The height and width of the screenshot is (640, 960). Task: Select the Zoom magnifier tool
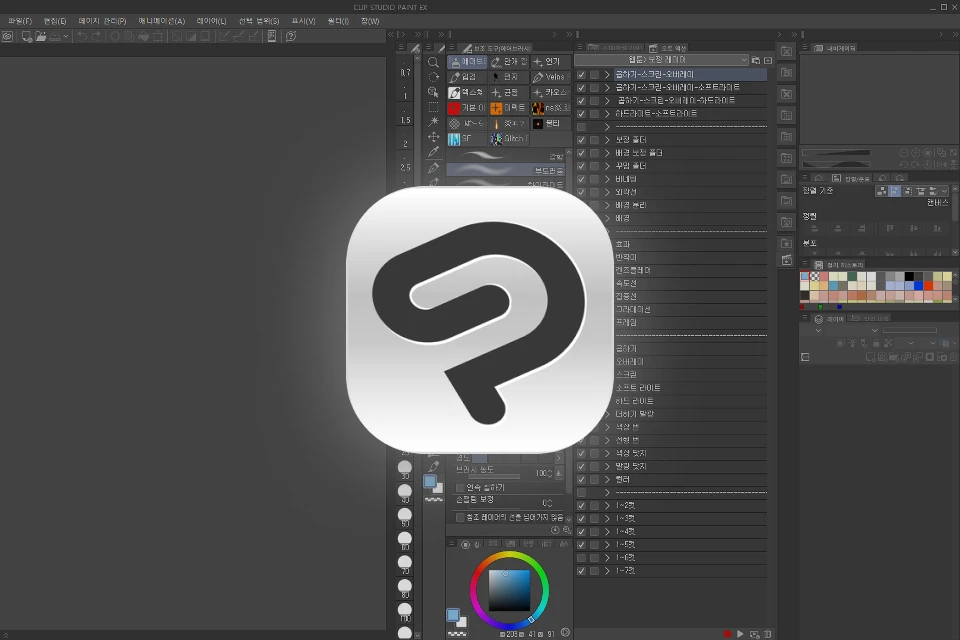tap(433, 62)
